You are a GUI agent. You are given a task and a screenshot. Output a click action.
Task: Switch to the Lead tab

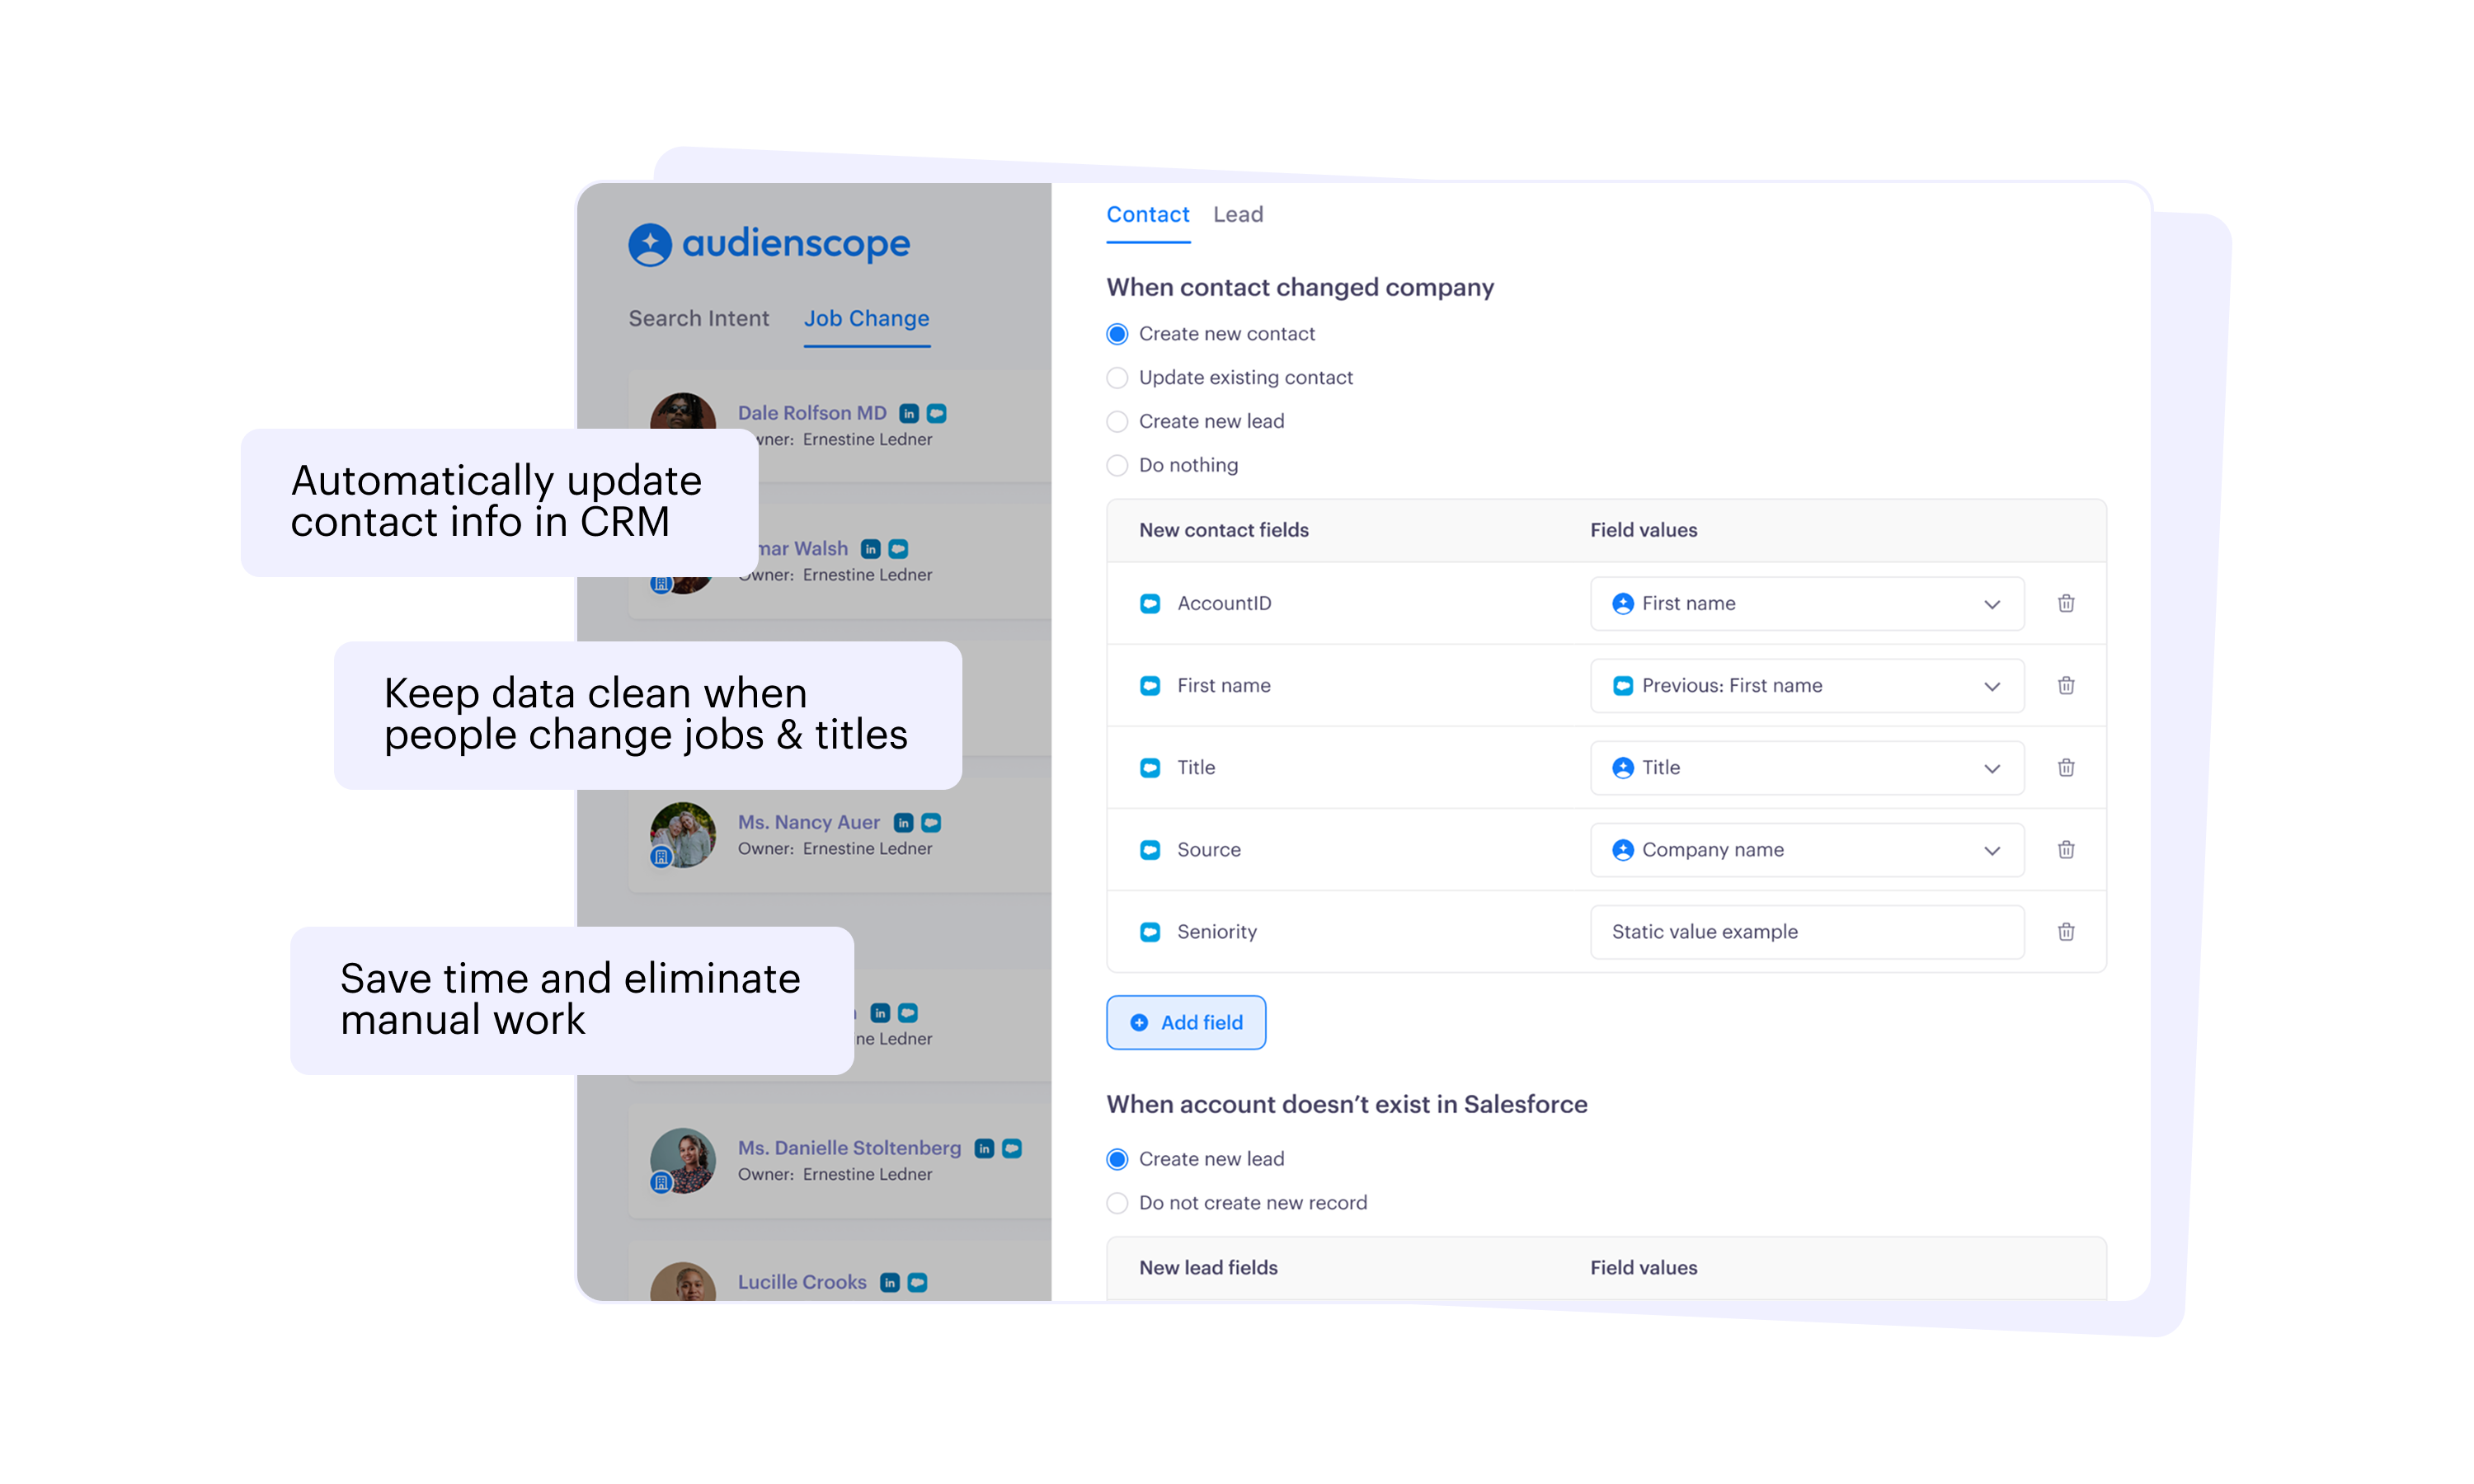pos(1237,214)
